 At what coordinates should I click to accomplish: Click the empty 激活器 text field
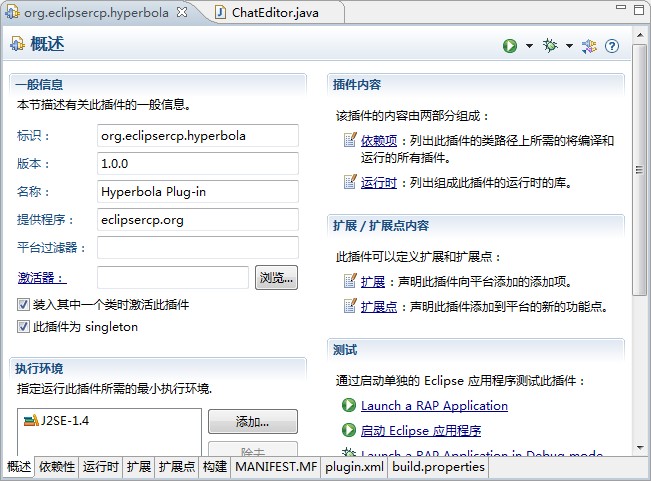click(173, 277)
